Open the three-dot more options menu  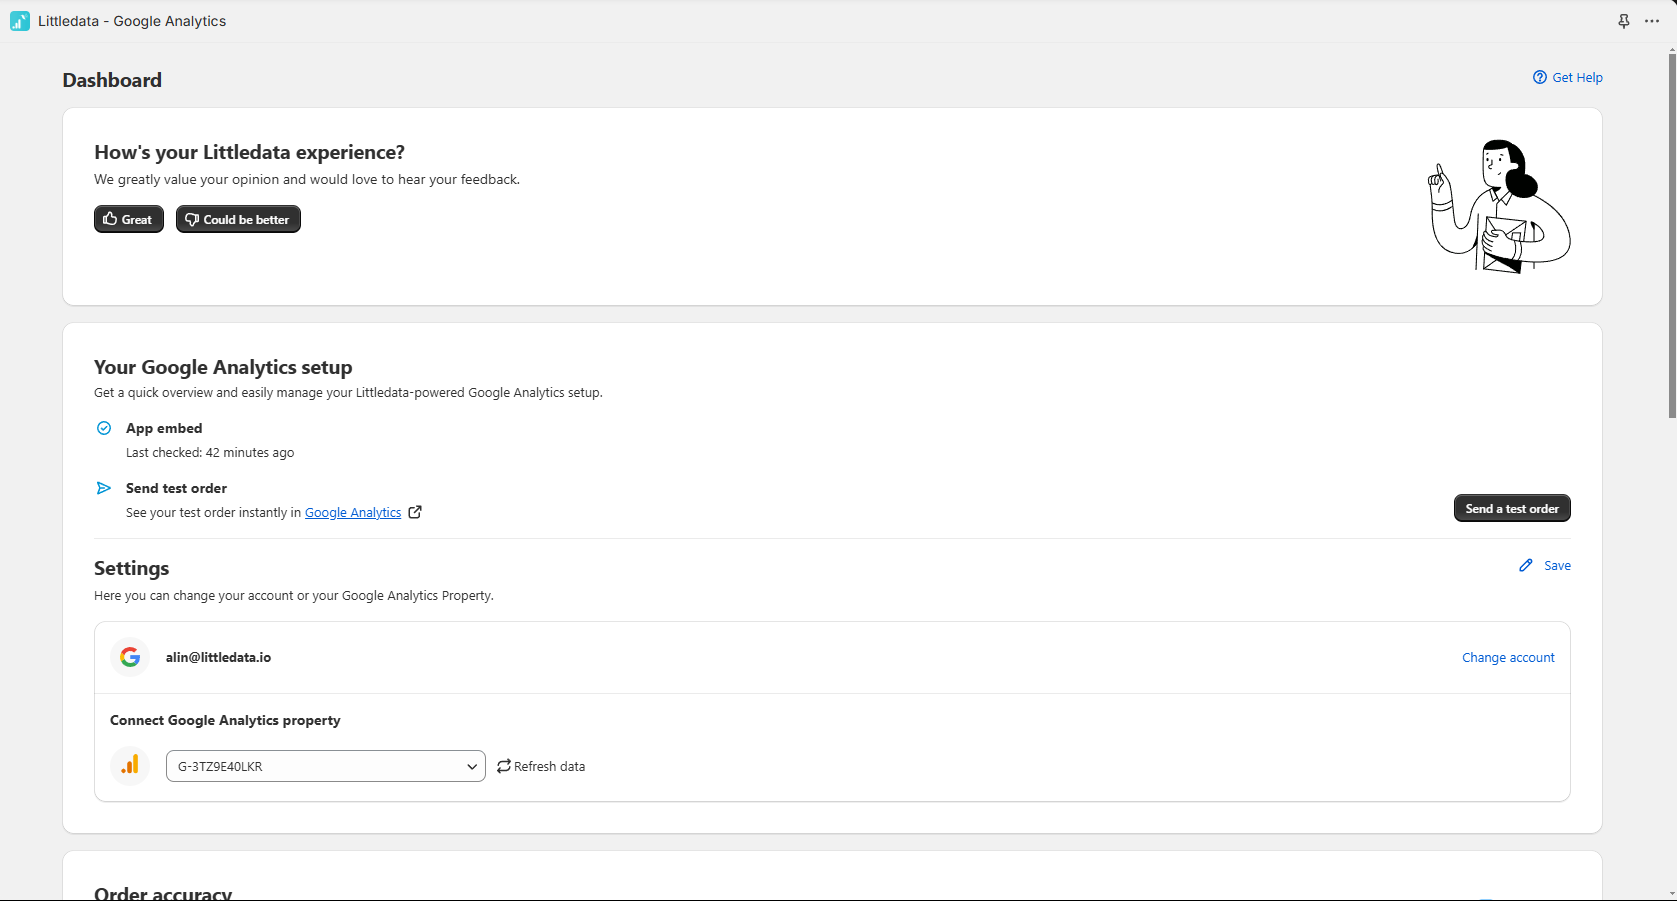pyautogui.click(x=1652, y=21)
